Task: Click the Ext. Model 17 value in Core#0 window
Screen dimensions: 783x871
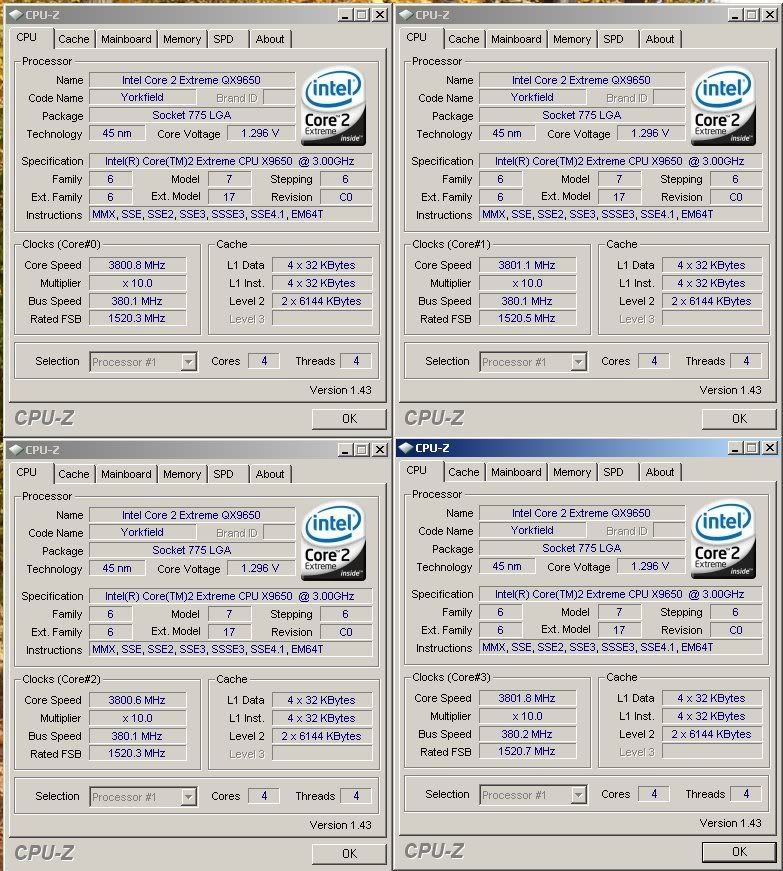Action: coord(229,197)
